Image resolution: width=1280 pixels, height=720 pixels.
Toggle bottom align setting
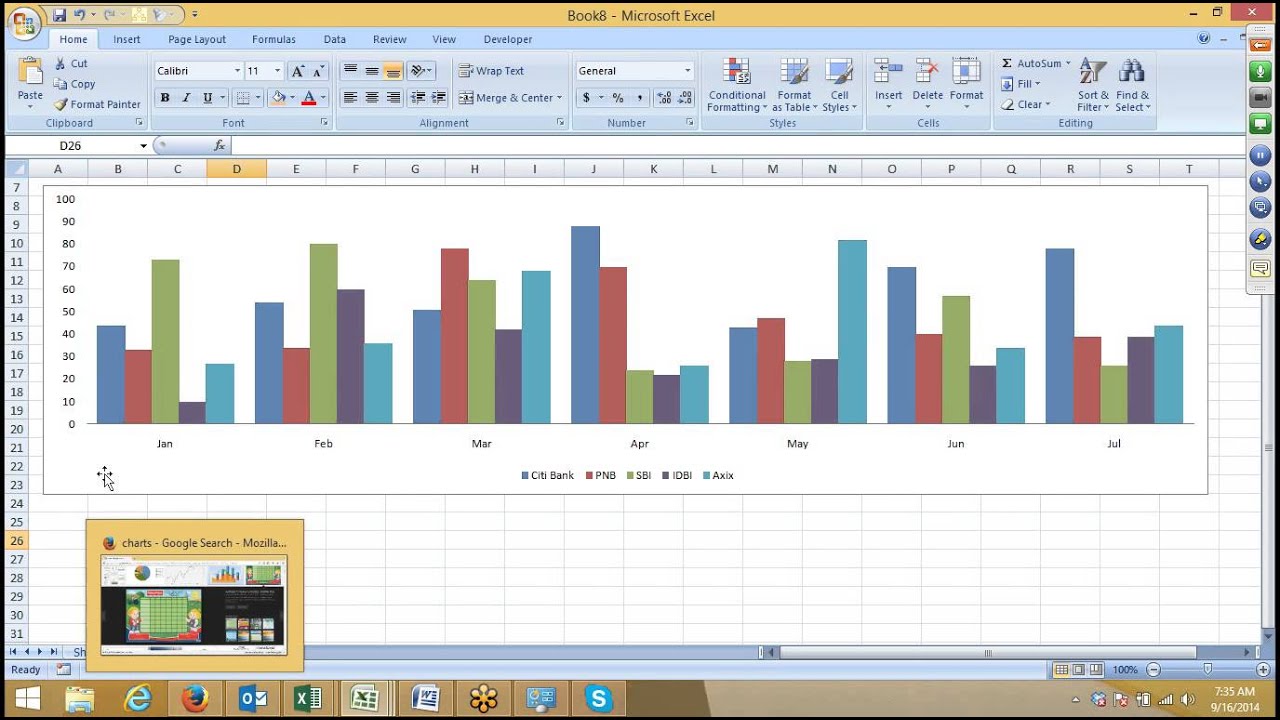[x=393, y=71]
